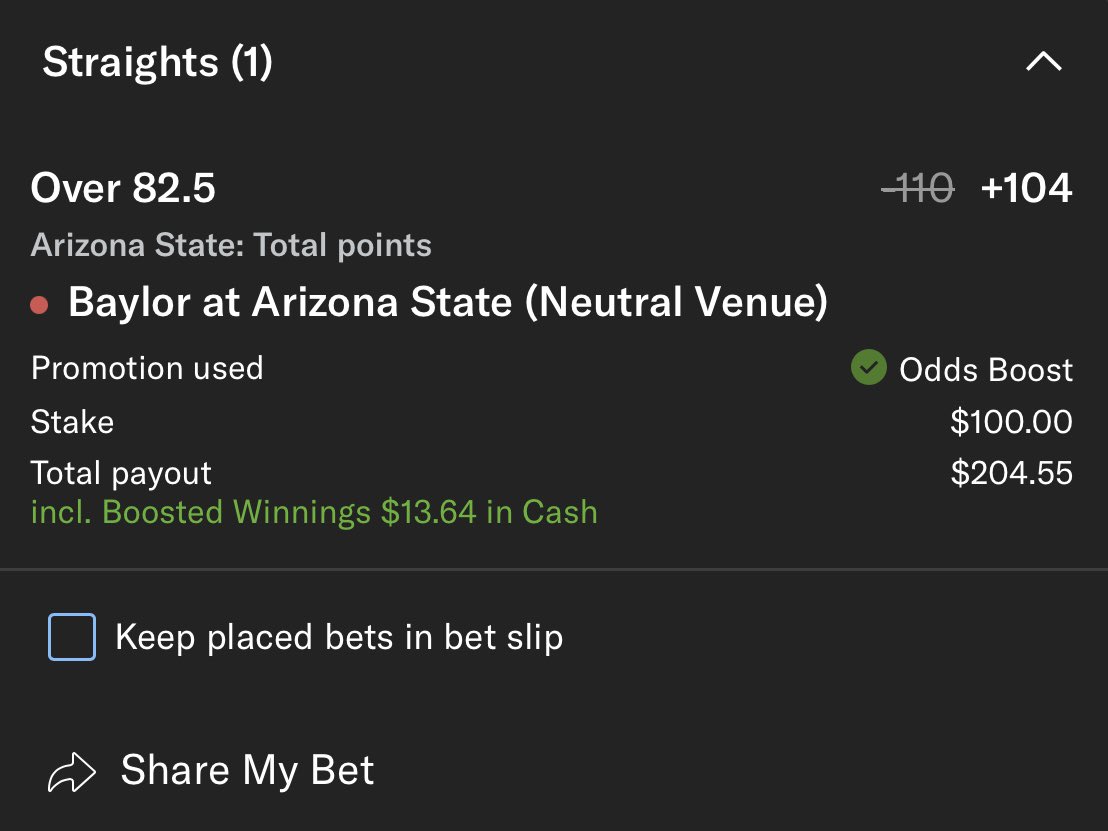This screenshot has height=831, width=1108.
Task: Click the $100.00 stake amount
Action: click(1011, 422)
